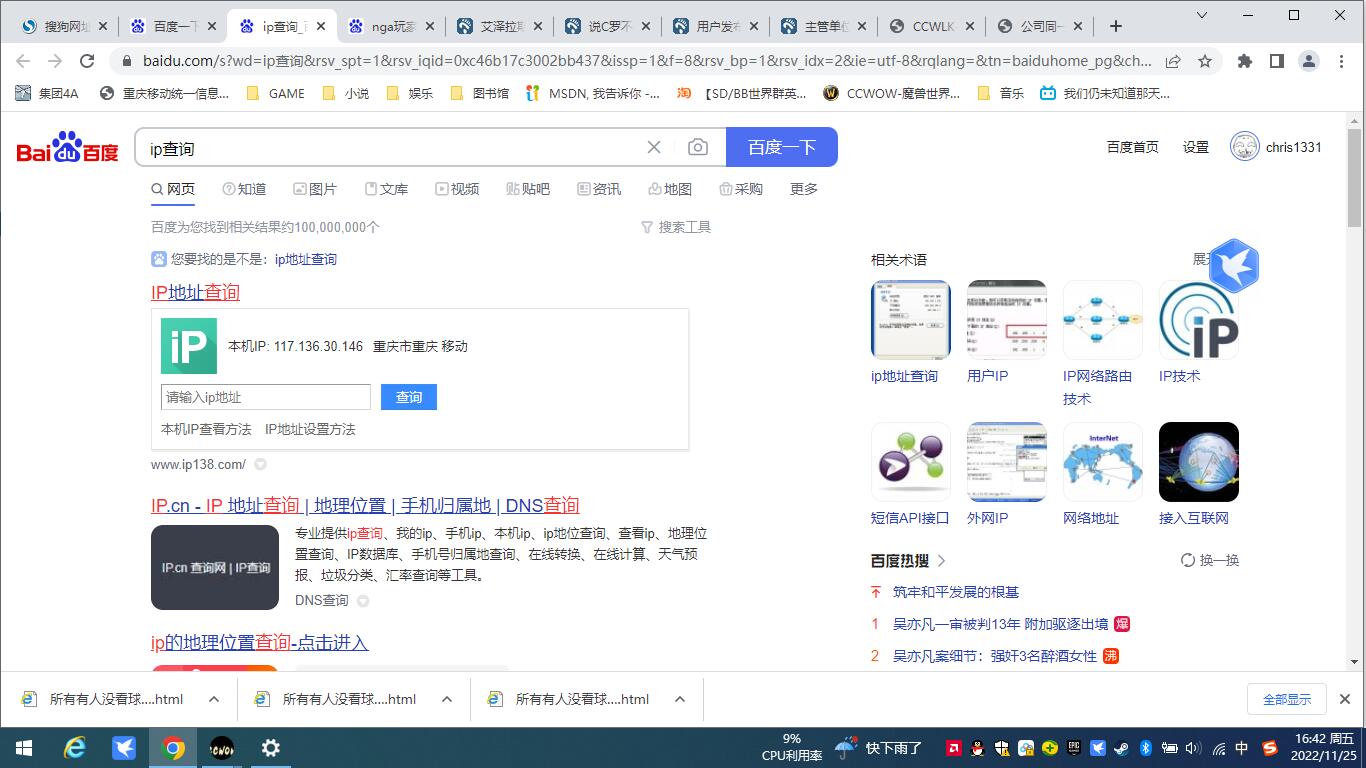
Task: Open Epic Games from the system tray
Action: 1073,748
